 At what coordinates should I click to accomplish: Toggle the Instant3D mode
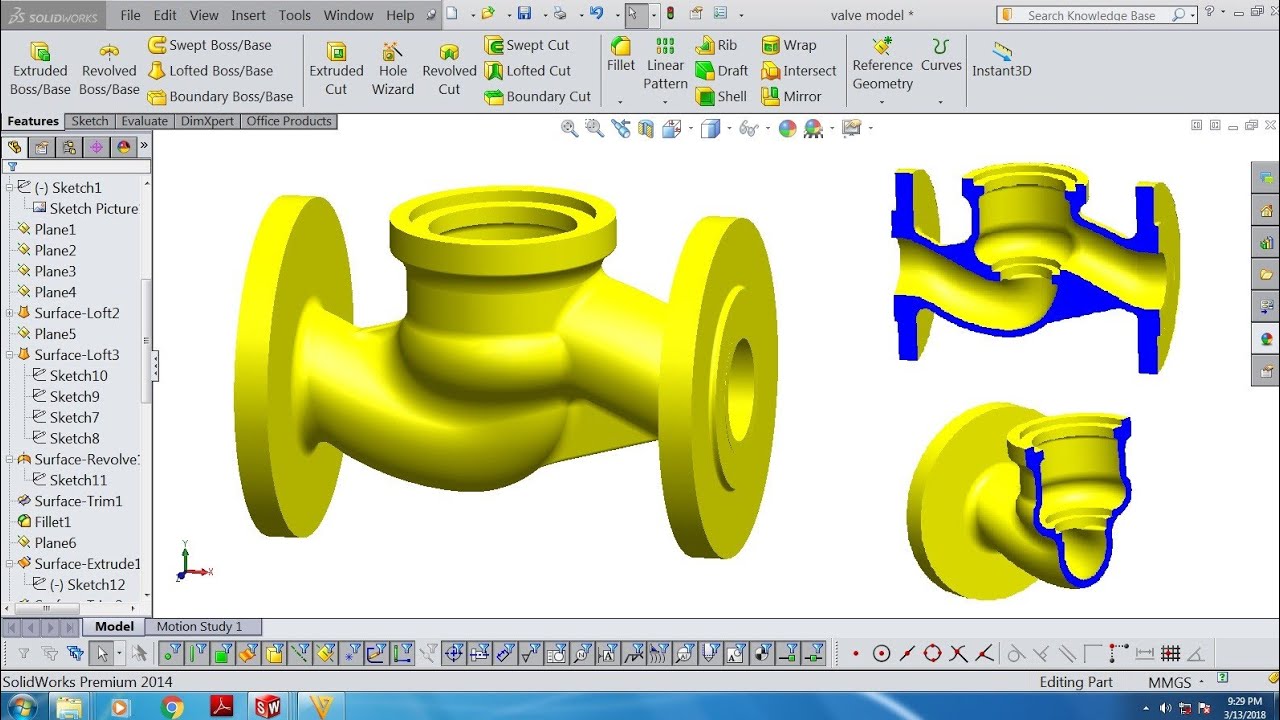[x=1001, y=60]
